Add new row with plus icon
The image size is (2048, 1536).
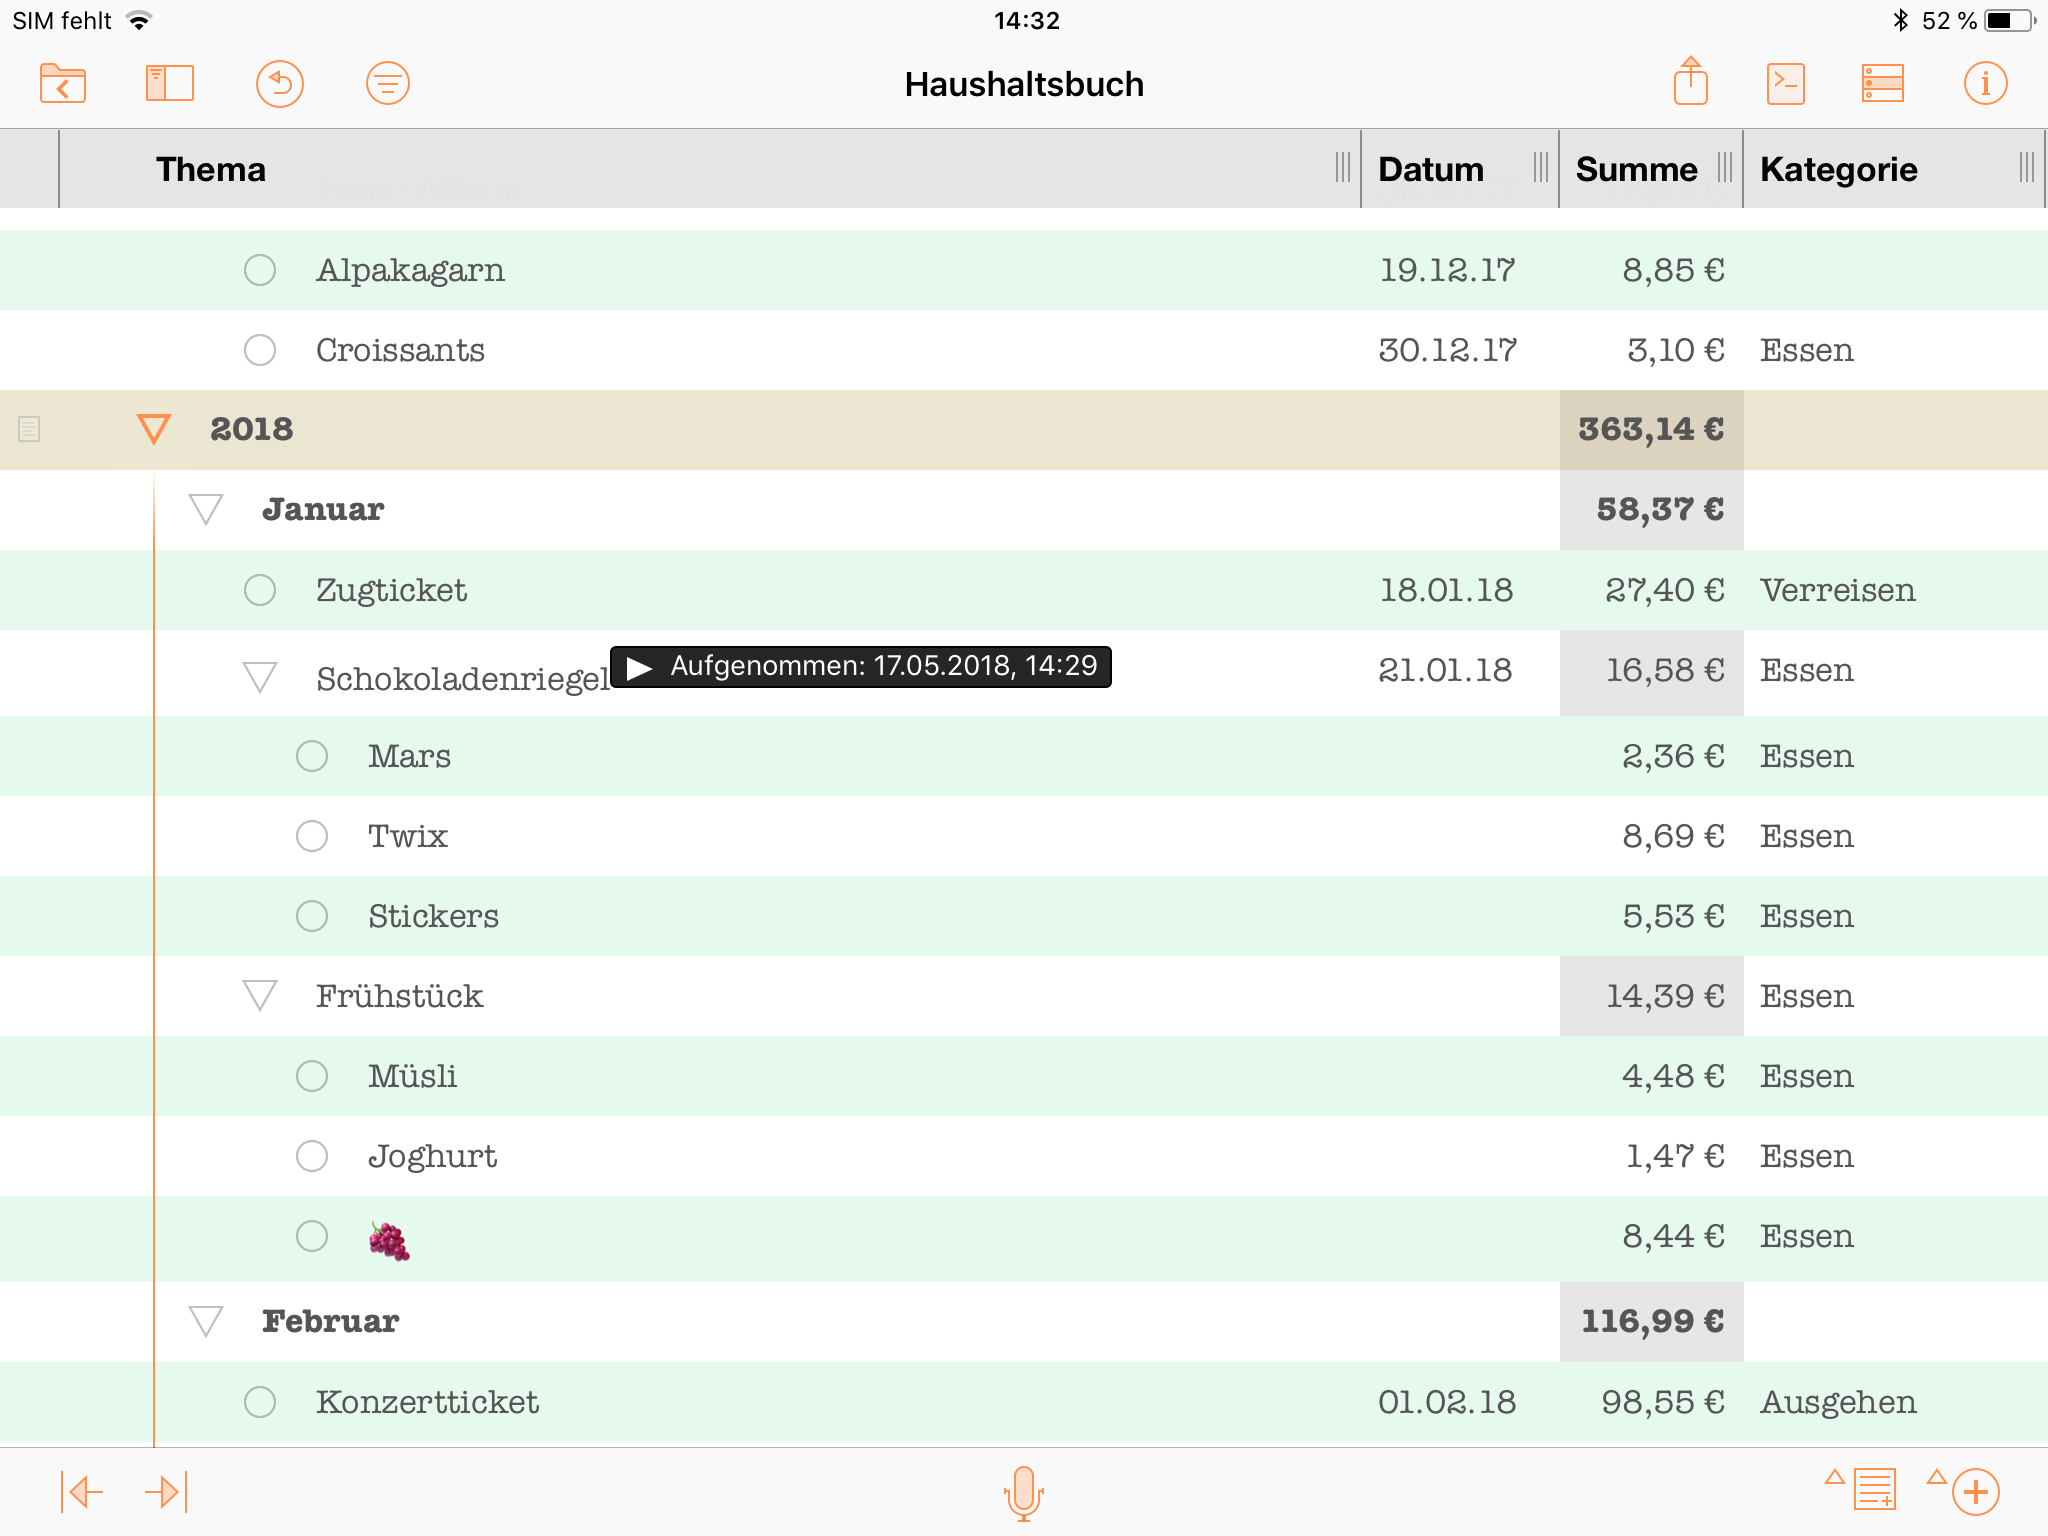pyautogui.click(x=1975, y=1492)
